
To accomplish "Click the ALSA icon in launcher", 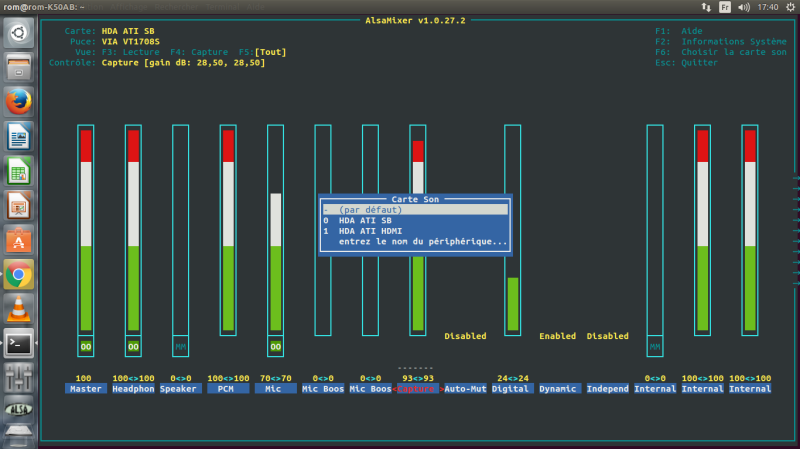I will coord(18,409).
